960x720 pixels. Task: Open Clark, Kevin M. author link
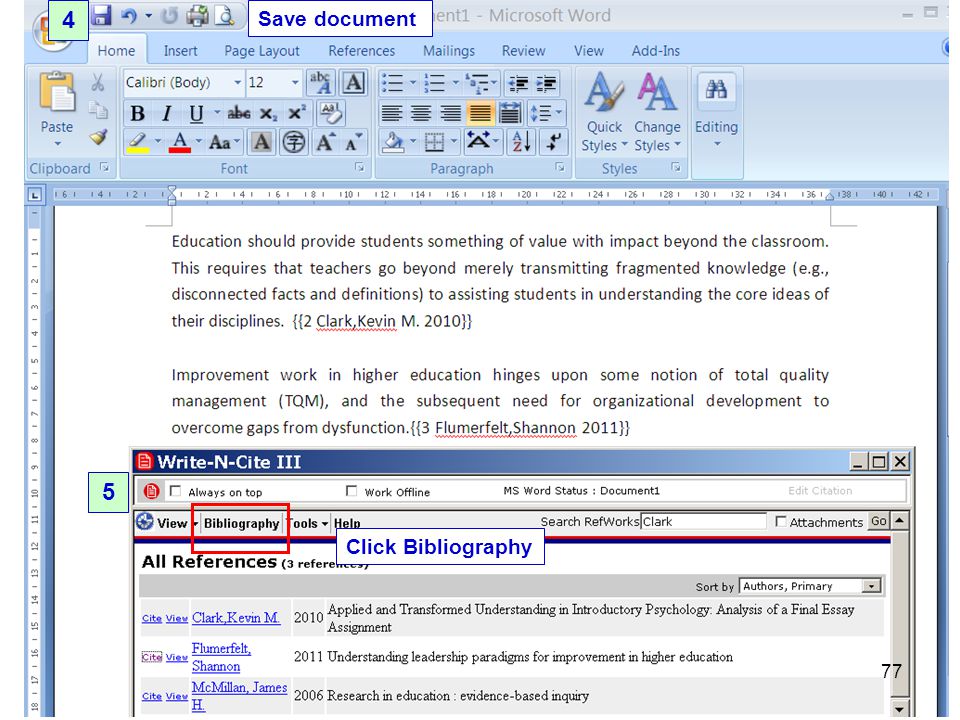pyautogui.click(x=236, y=618)
